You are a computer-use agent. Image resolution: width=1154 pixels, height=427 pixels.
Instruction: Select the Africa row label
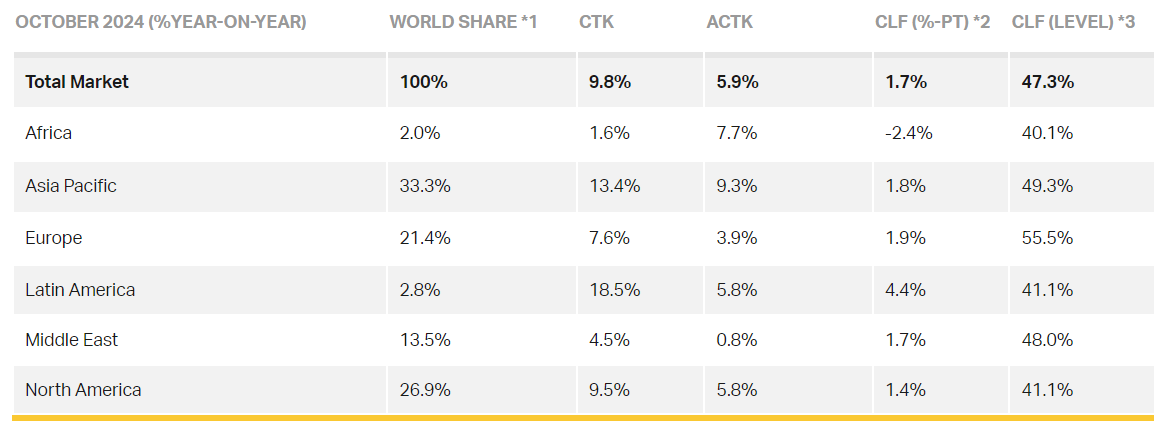pyautogui.click(x=49, y=133)
